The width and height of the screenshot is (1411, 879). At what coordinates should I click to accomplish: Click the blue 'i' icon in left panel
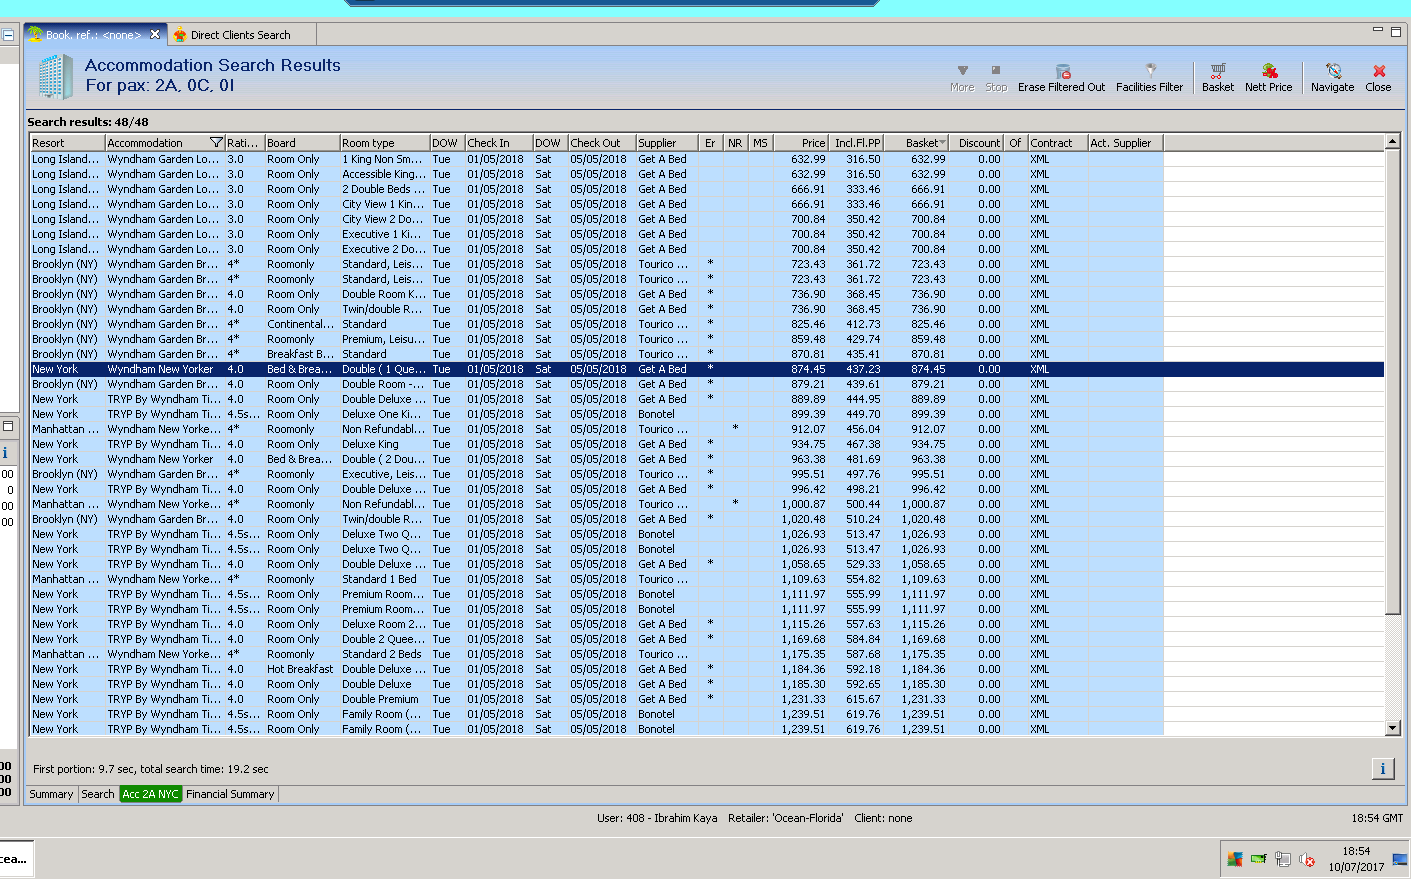click(6, 453)
